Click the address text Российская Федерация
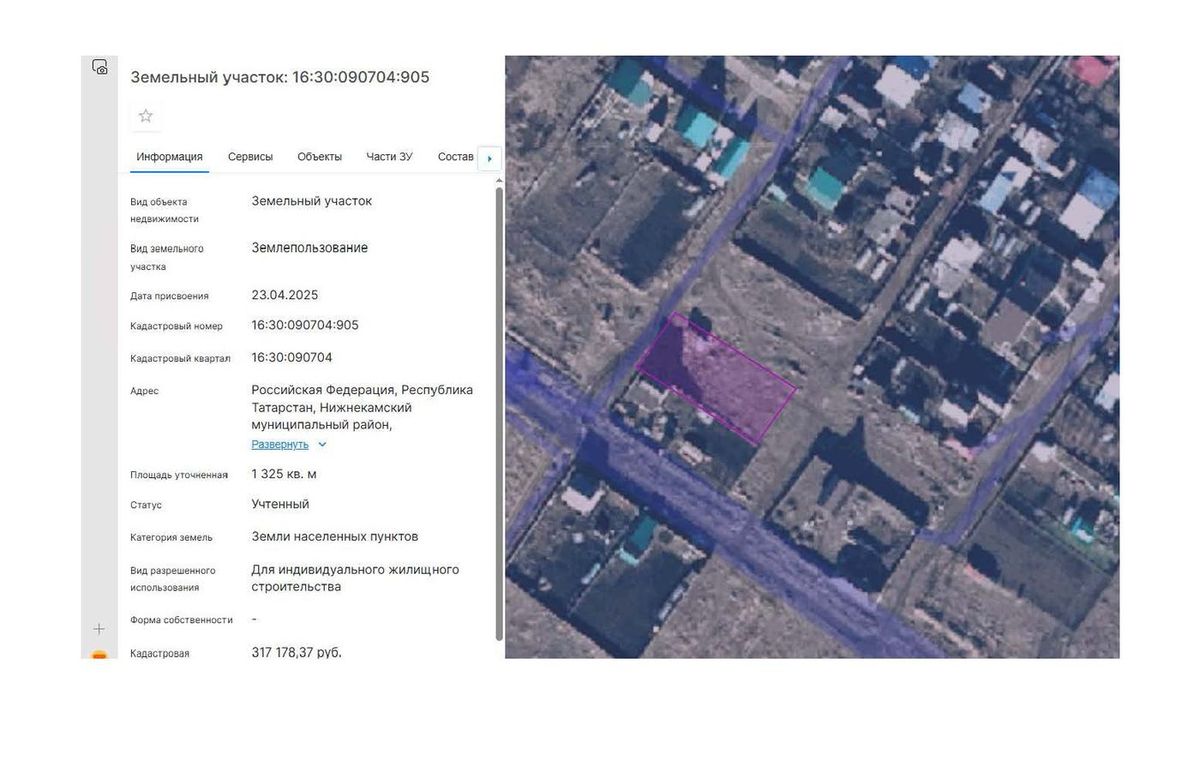Image resolution: width=1200 pixels, height=772 pixels. click(x=323, y=390)
